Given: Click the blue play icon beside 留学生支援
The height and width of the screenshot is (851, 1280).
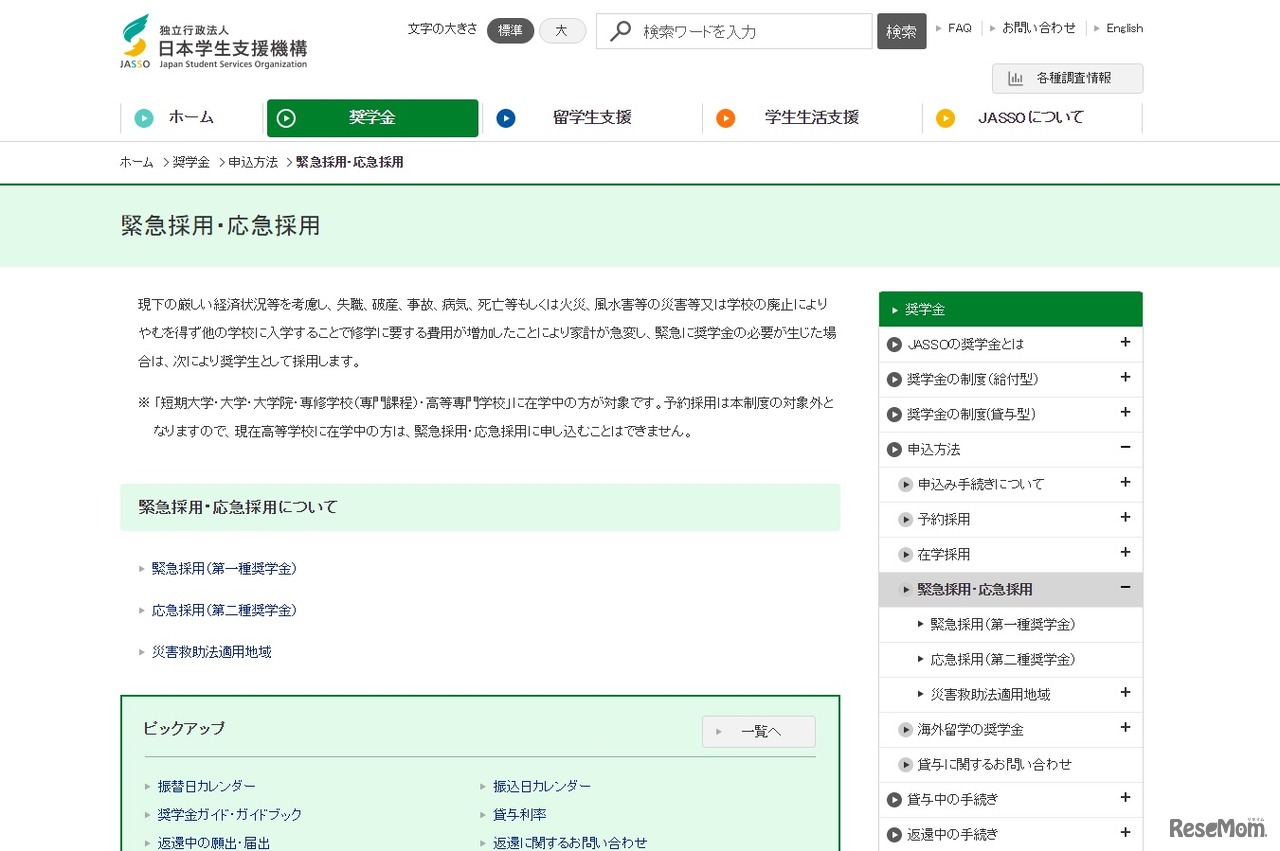Looking at the screenshot, I should click(506, 118).
